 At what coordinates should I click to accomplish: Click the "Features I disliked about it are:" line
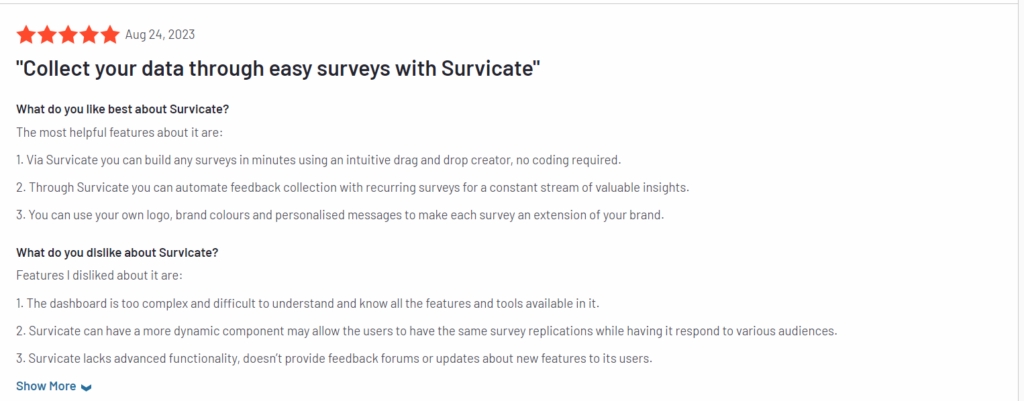(99, 275)
